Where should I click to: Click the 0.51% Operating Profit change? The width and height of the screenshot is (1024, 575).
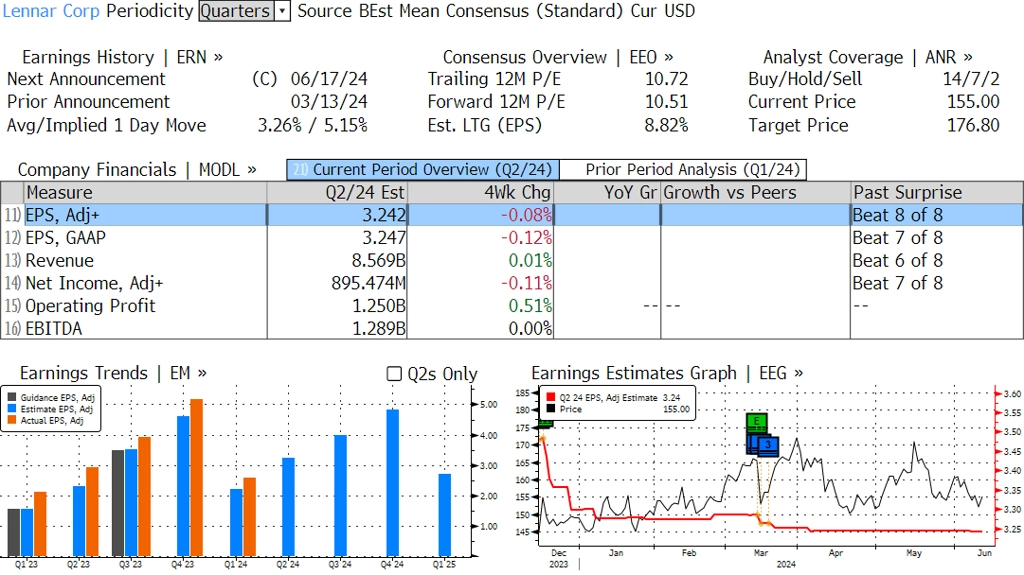[530, 306]
